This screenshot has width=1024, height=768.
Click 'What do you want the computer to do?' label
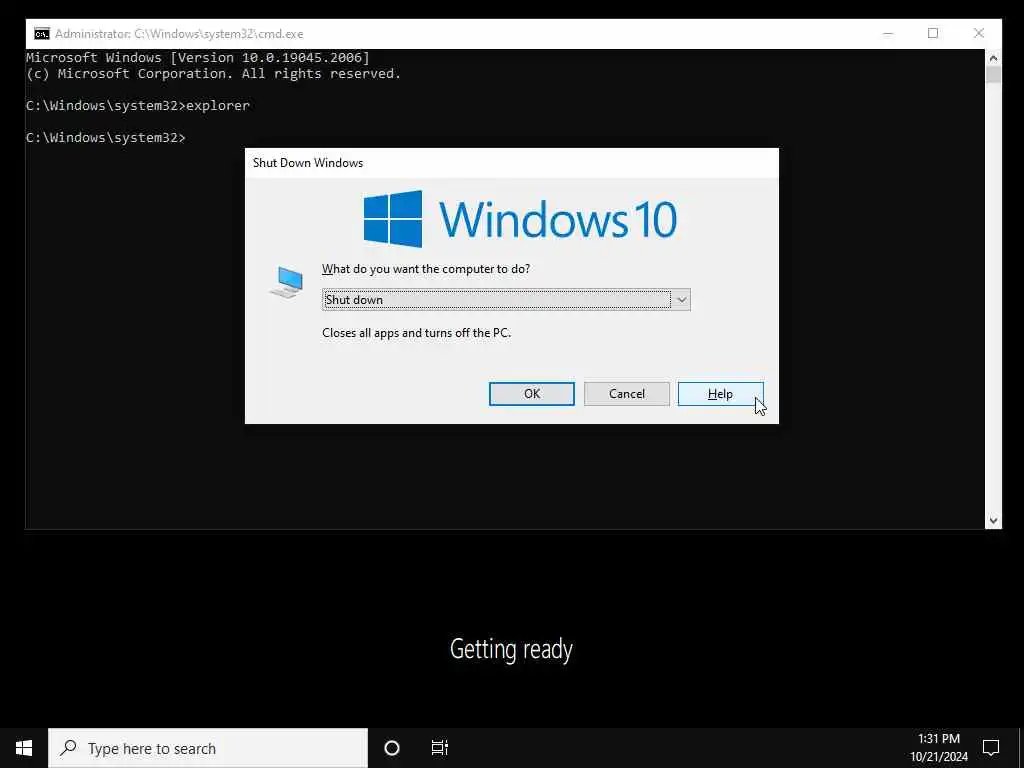(426, 269)
